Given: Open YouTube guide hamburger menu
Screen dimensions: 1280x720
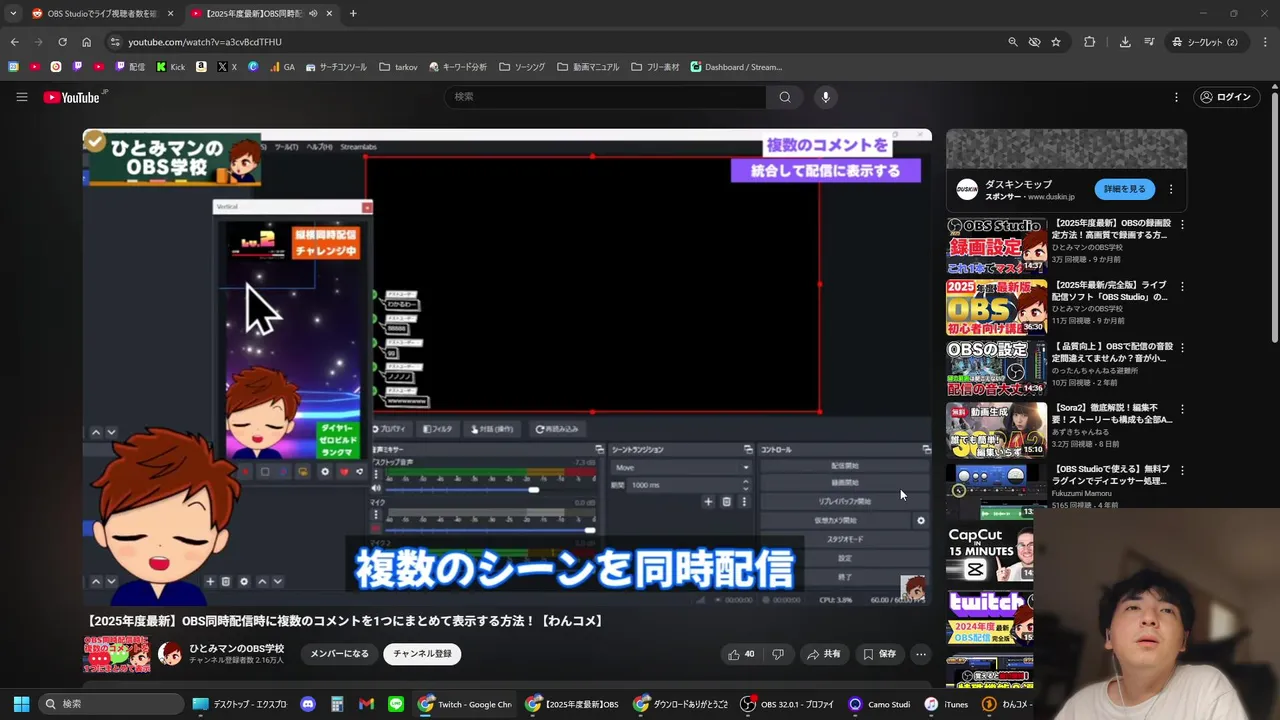Looking at the screenshot, I should tap(22, 97).
